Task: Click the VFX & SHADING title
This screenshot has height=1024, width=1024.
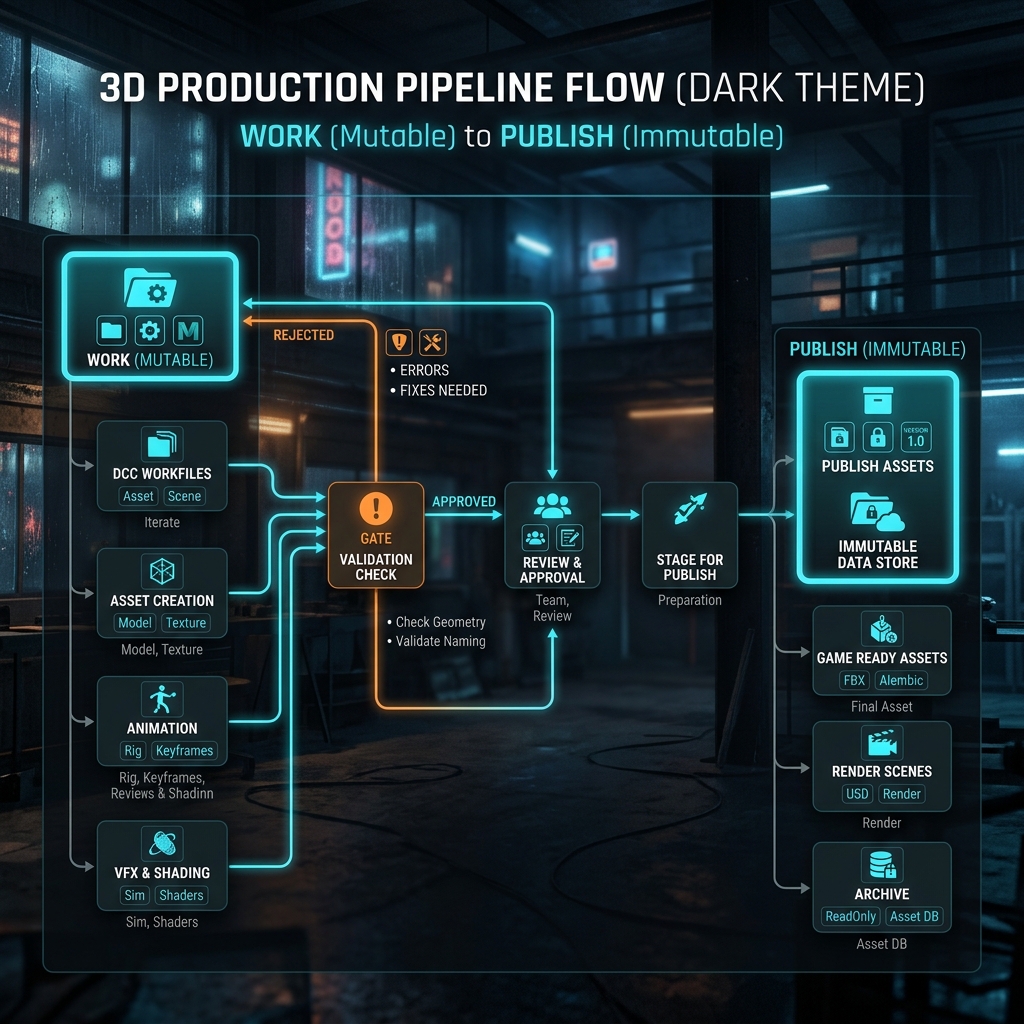Action: point(162,872)
